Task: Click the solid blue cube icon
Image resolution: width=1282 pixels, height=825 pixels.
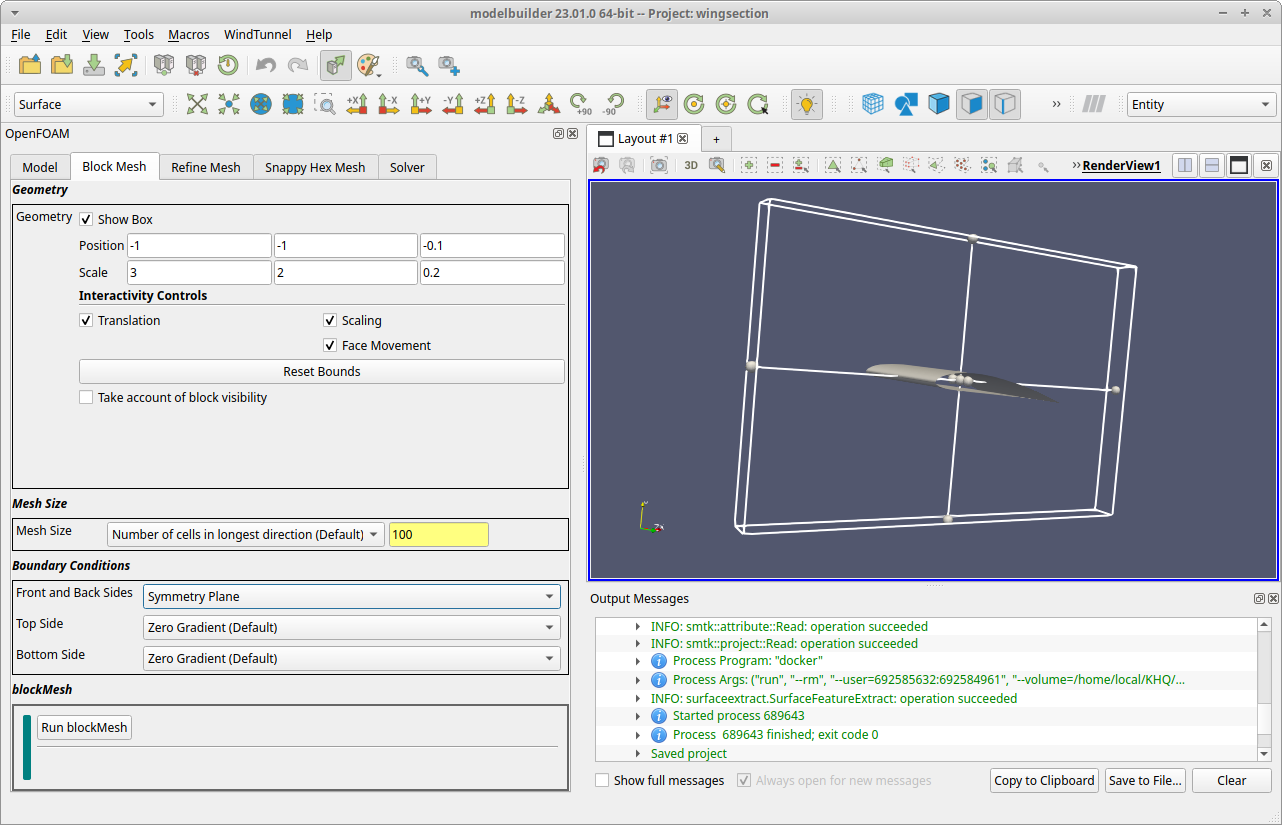Action: coord(938,104)
